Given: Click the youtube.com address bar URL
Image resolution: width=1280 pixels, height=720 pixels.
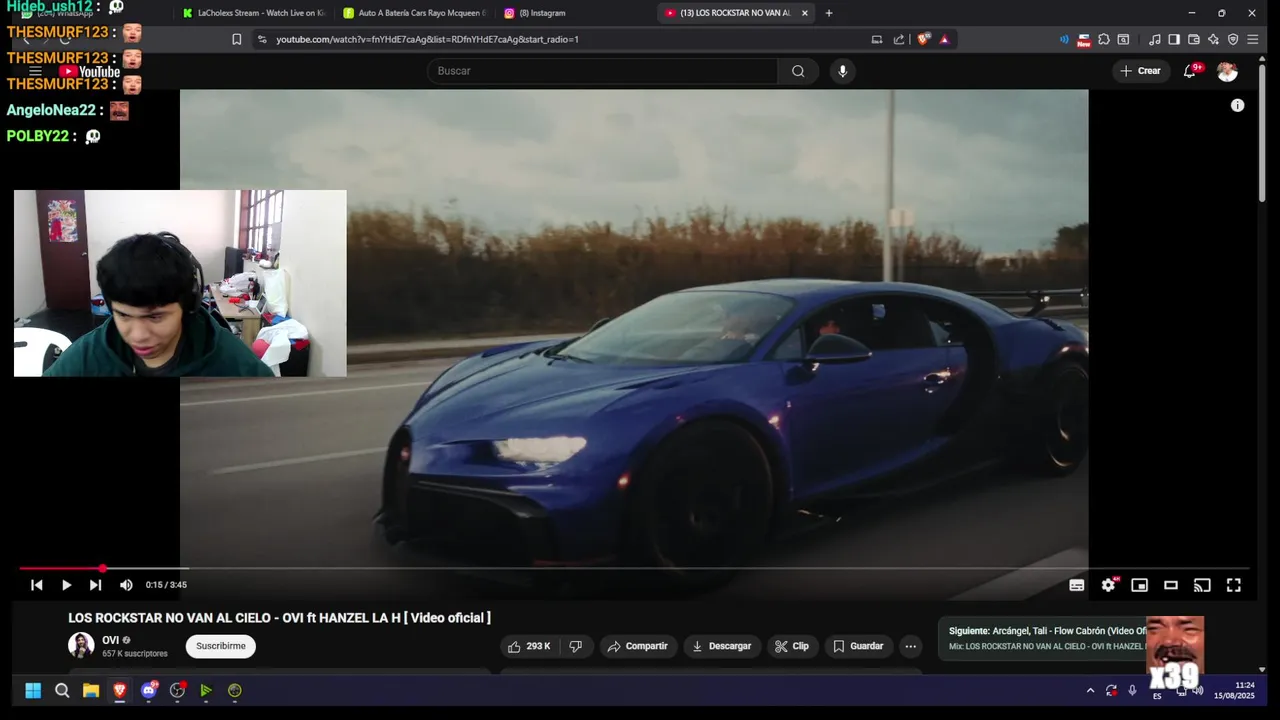Looking at the screenshot, I should tap(427, 39).
